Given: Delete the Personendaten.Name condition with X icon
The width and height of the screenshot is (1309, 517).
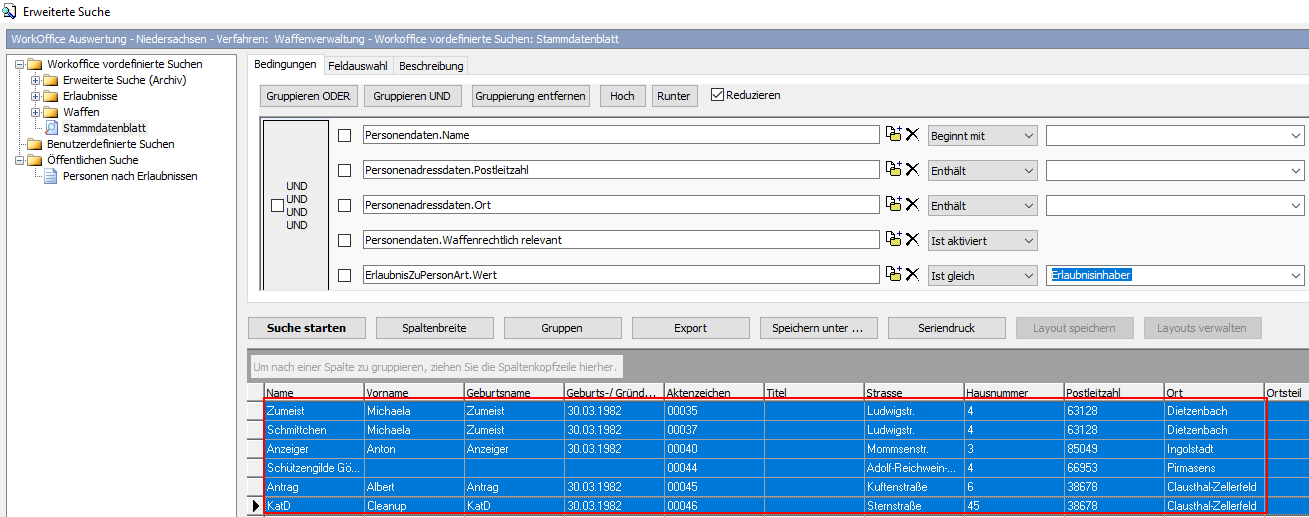Looking at the screenshot, I should [x=912, y=135].
